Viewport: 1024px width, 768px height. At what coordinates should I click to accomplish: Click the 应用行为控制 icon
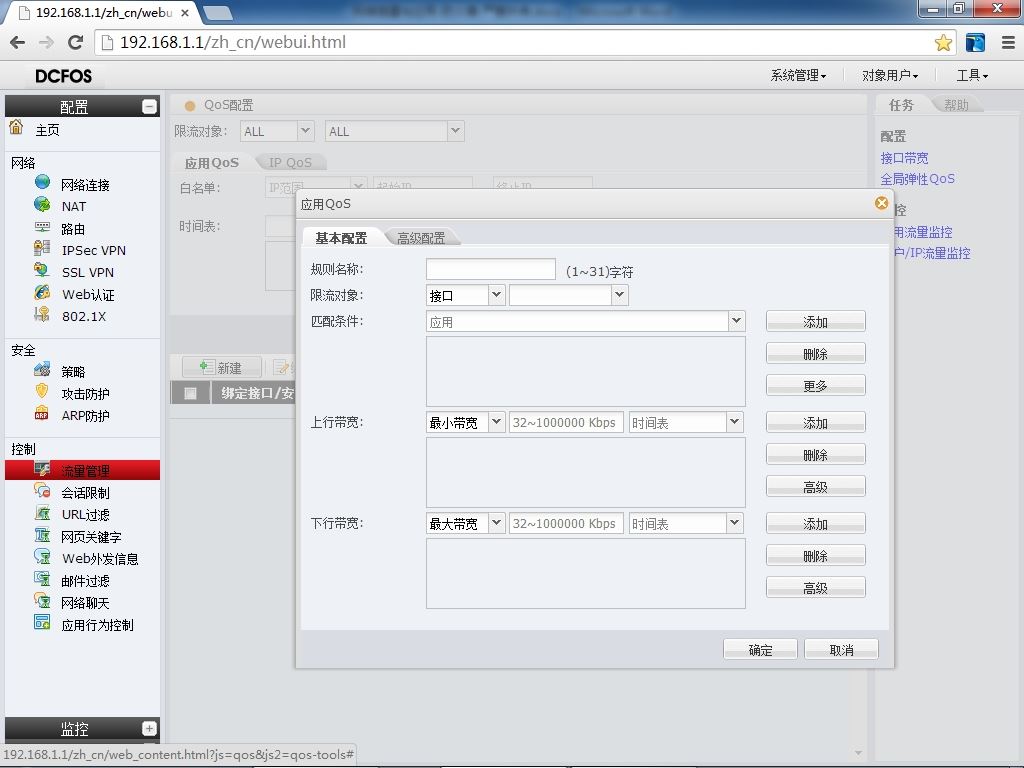click(x=42, y=622)
